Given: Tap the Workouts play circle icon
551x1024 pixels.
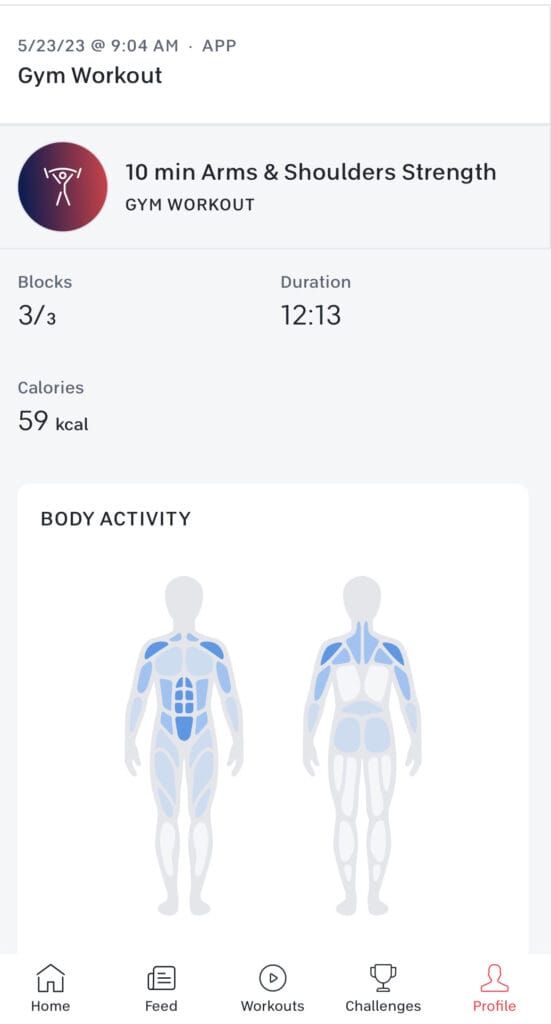Looking at the screenshot, I should 272,978.
